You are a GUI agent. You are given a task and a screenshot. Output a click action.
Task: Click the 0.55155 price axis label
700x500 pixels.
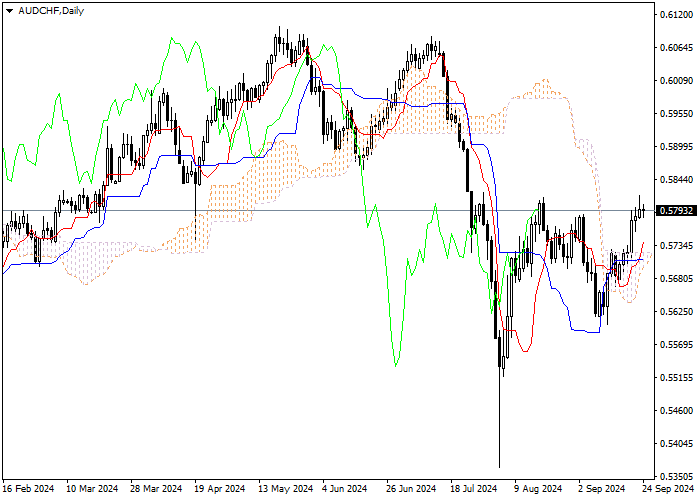tap(676, 378)
